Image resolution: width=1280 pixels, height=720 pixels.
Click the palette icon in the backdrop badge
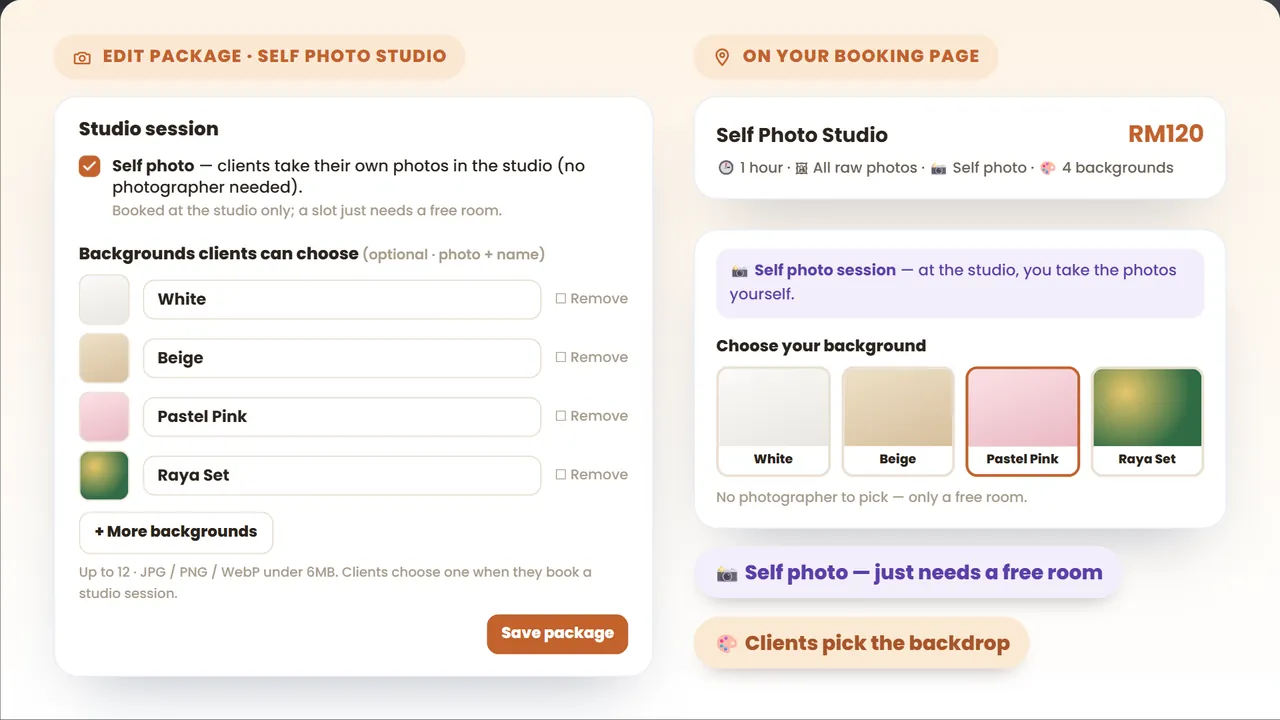(727, 644)
